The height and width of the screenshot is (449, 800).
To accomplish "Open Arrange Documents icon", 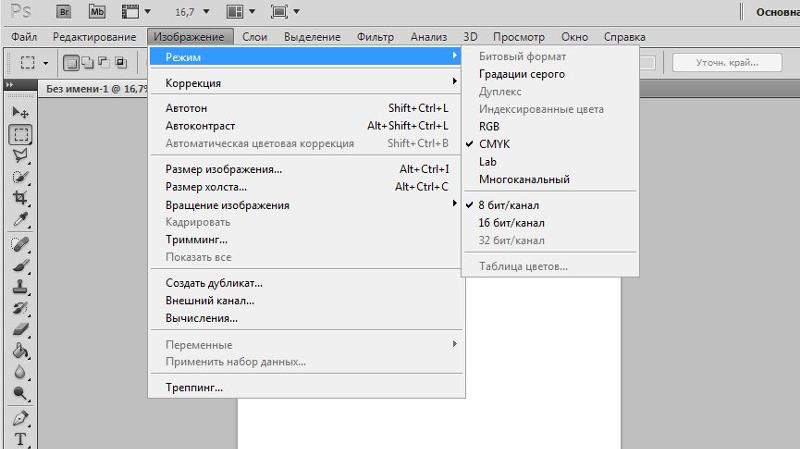I will [x=240, y=11].
